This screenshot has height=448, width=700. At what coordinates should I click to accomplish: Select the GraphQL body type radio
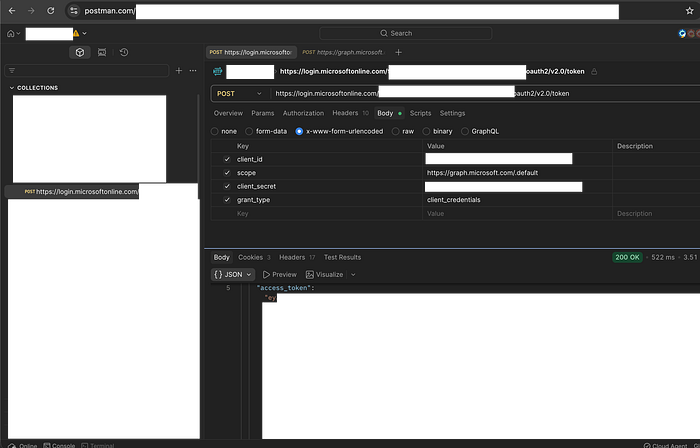pyautogui.click(x=465, y=131)
